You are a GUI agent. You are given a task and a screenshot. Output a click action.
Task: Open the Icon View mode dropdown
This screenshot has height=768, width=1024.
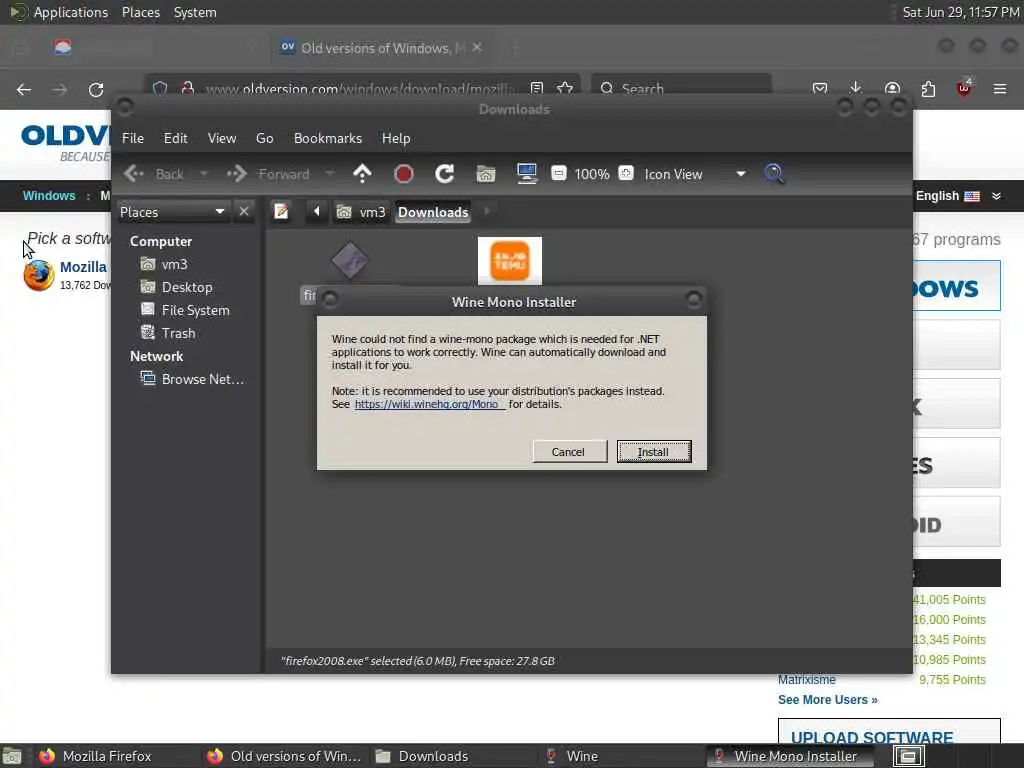(x=695, y=174)
